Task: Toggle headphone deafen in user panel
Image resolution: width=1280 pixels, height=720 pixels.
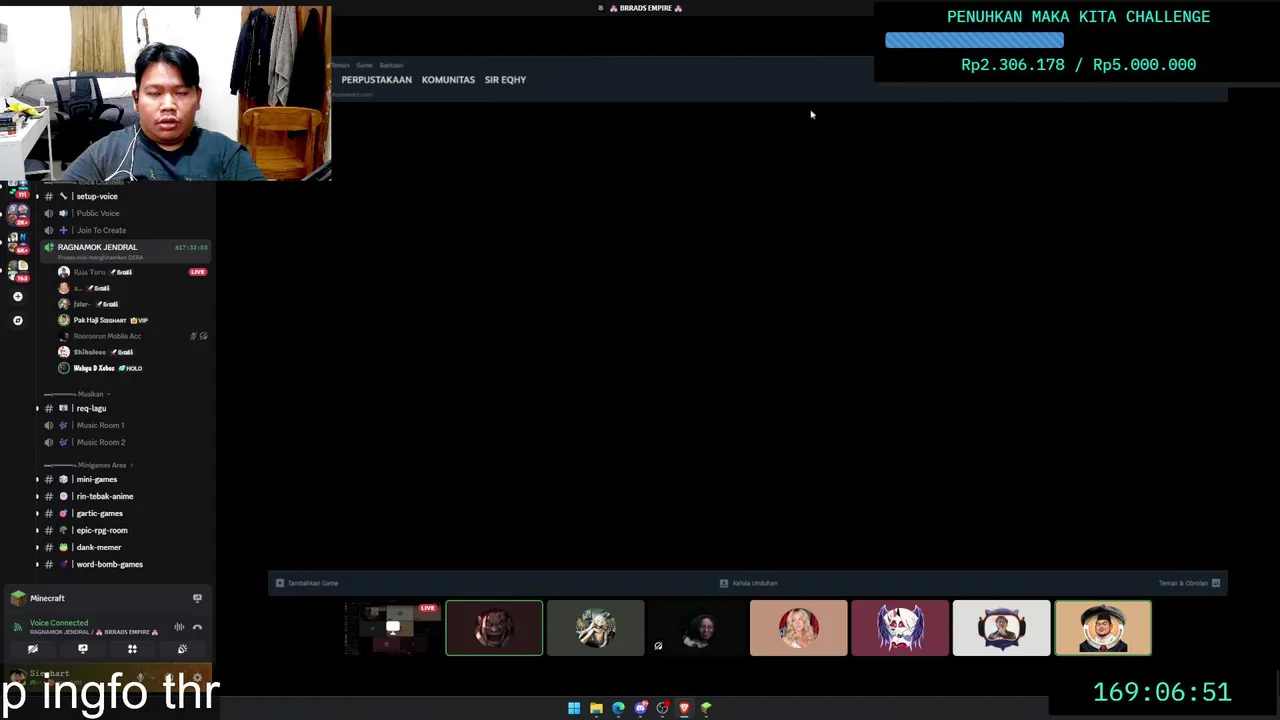Action: pyautogui.click(x=169, y=677)
